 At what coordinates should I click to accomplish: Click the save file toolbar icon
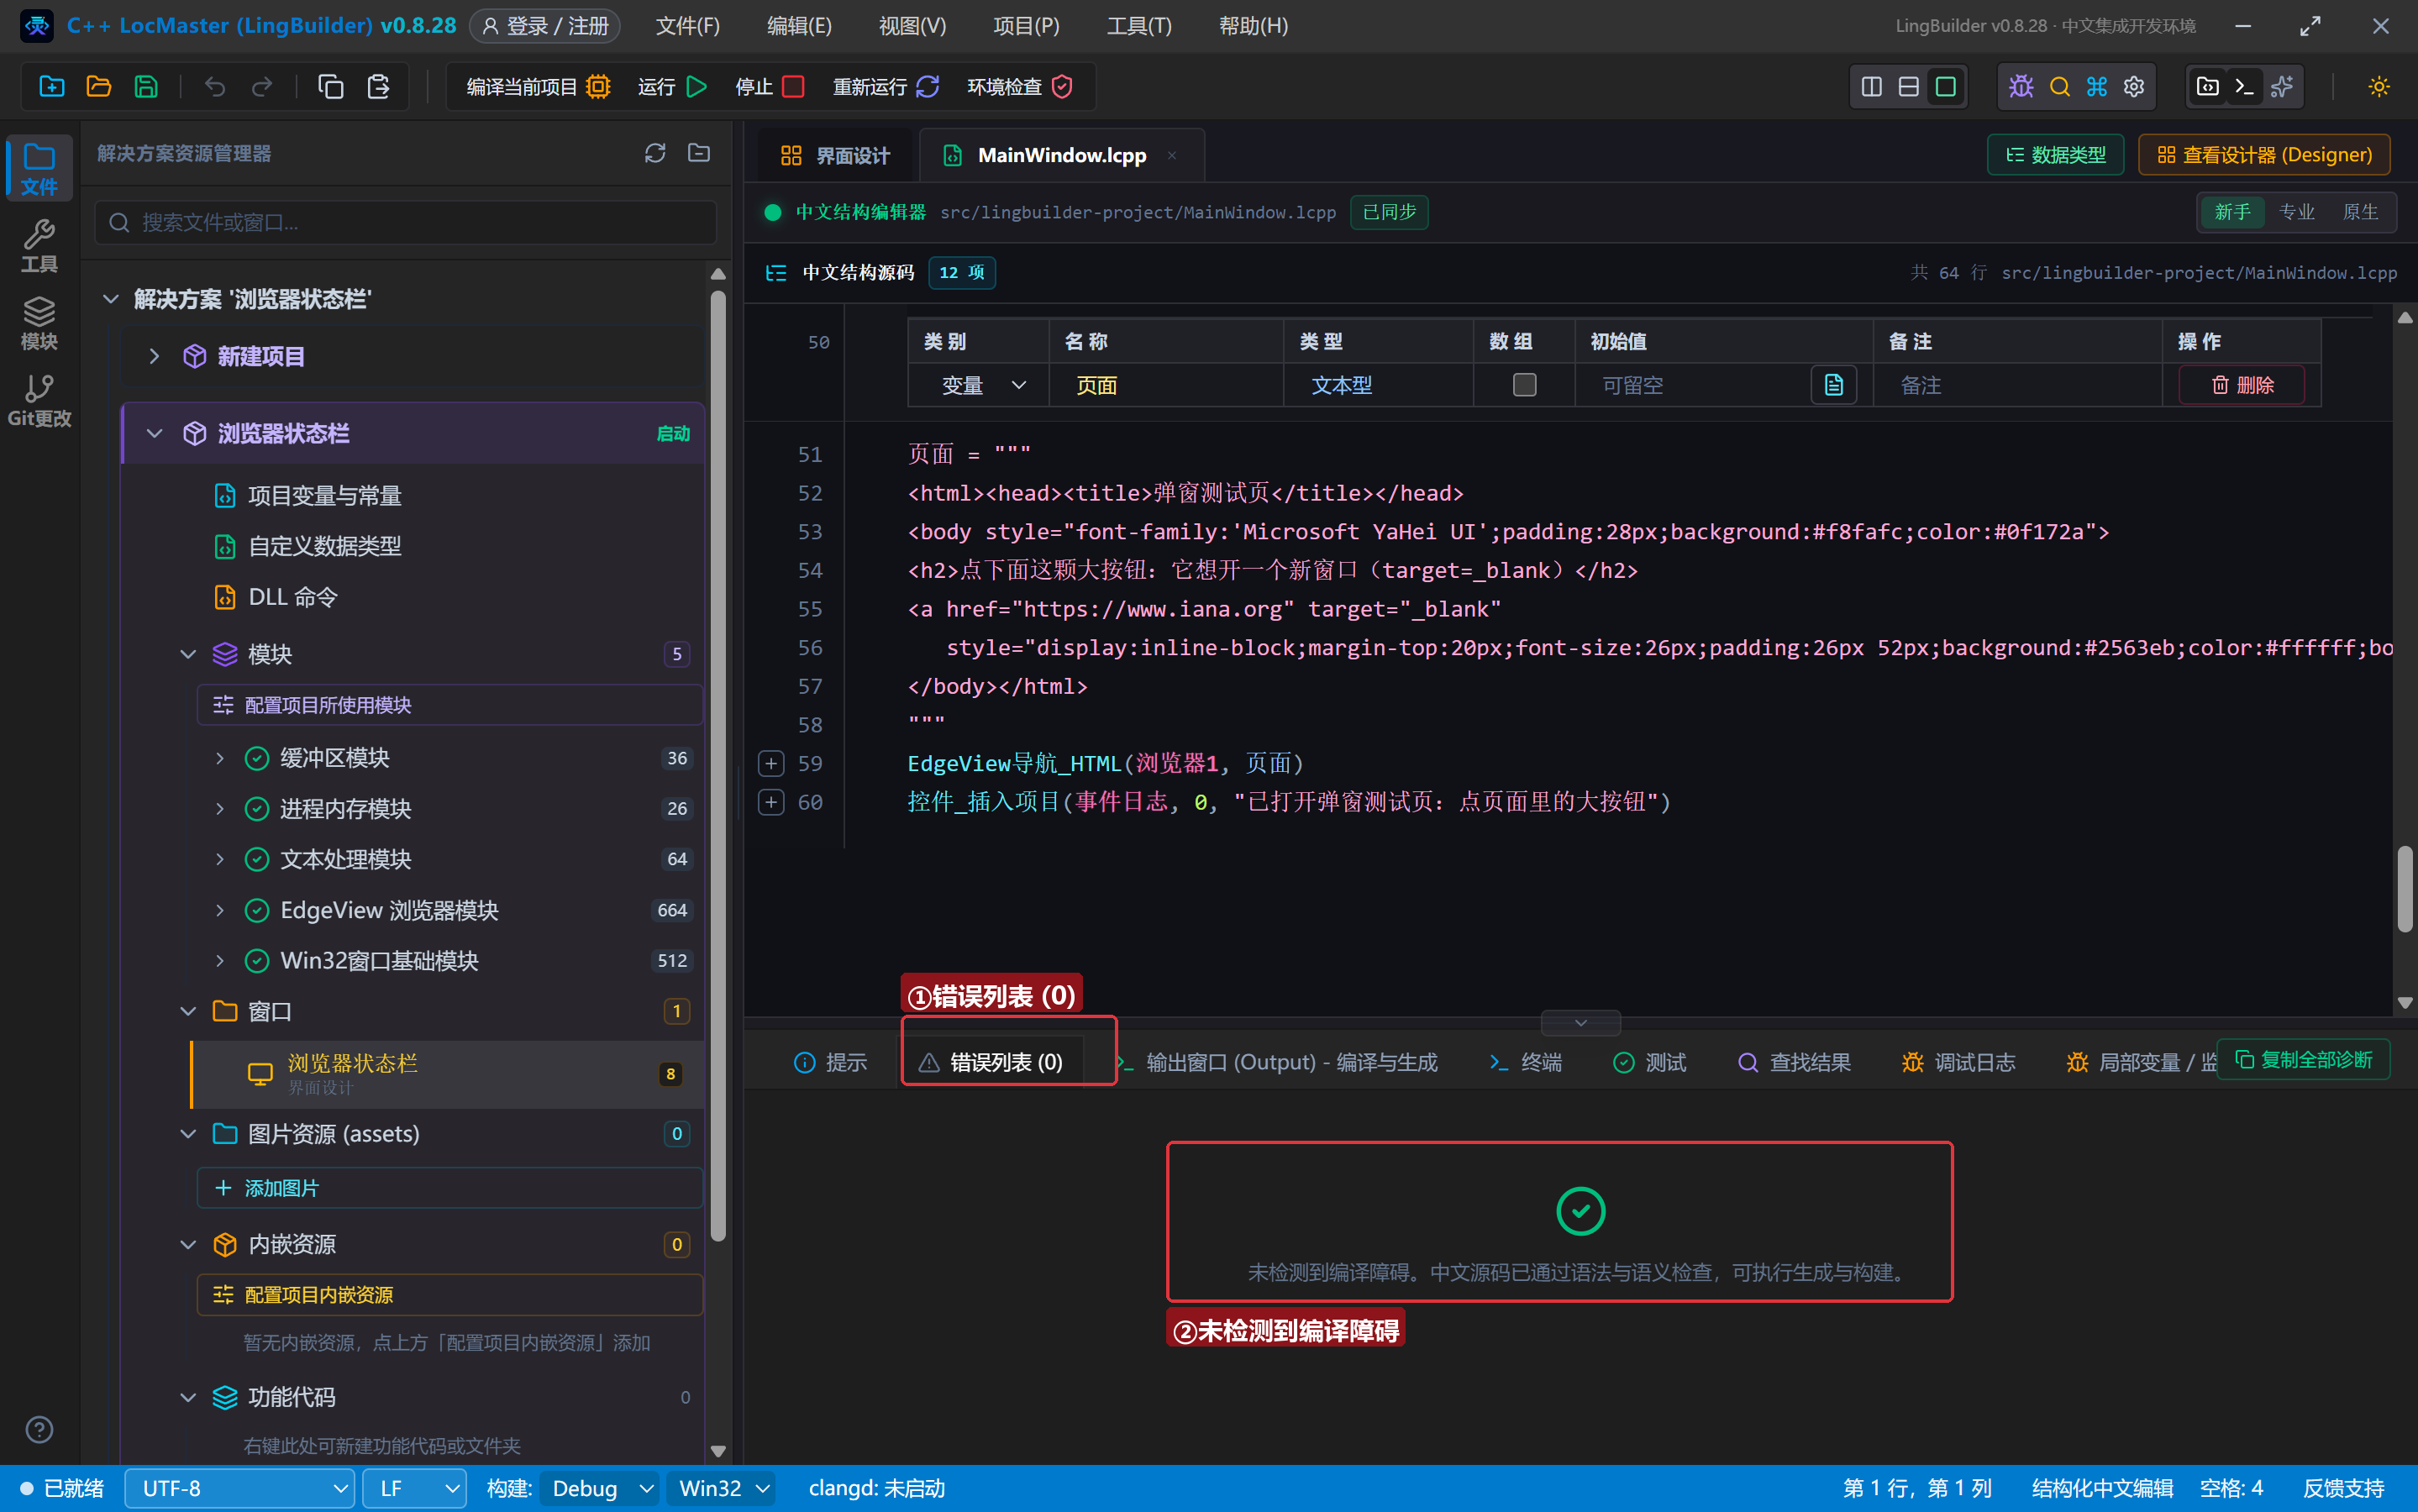[x=146, y=87]
